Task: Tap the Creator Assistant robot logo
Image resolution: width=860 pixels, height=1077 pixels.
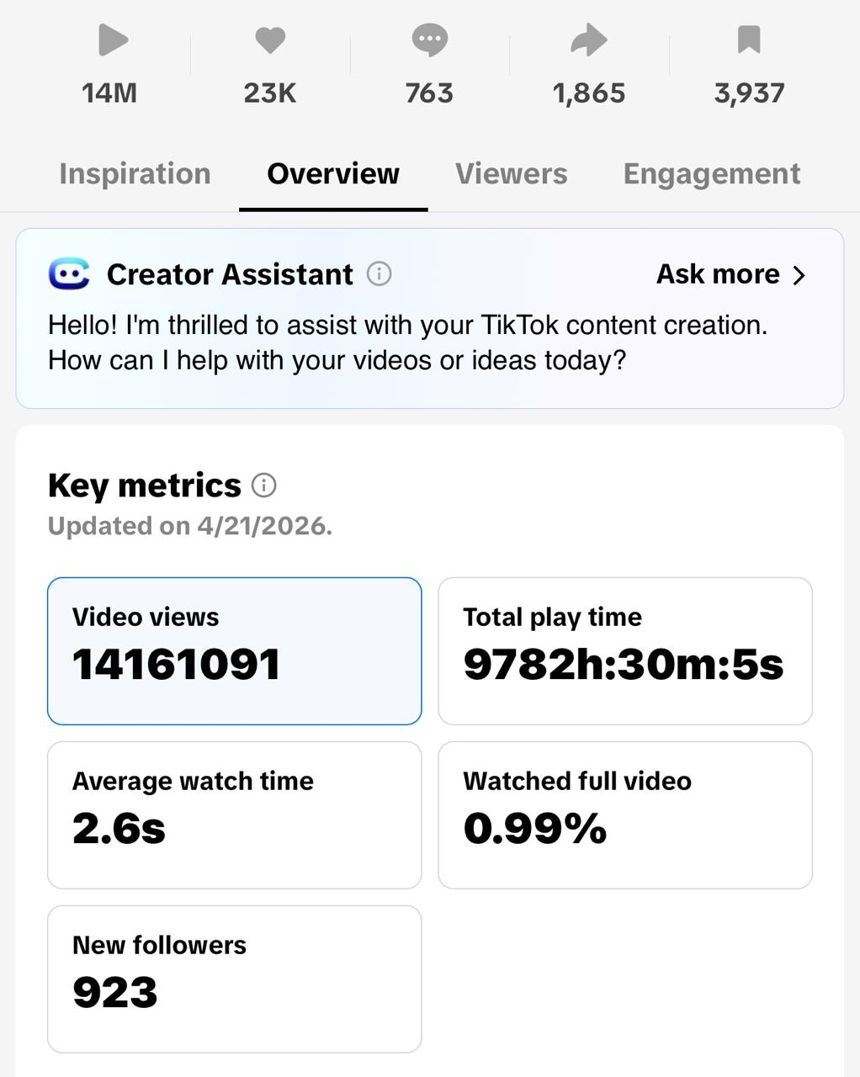Action: click(x=69, y=274)
